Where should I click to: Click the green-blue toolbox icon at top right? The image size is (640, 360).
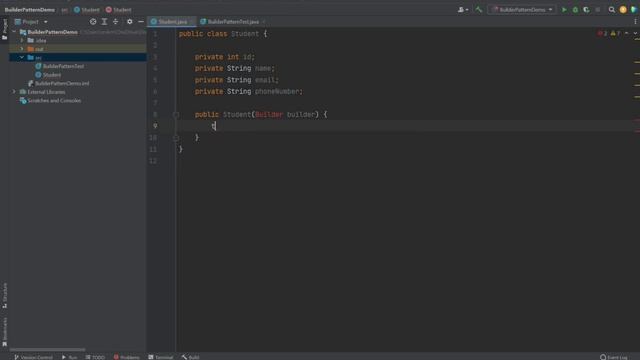pos(634,9)
